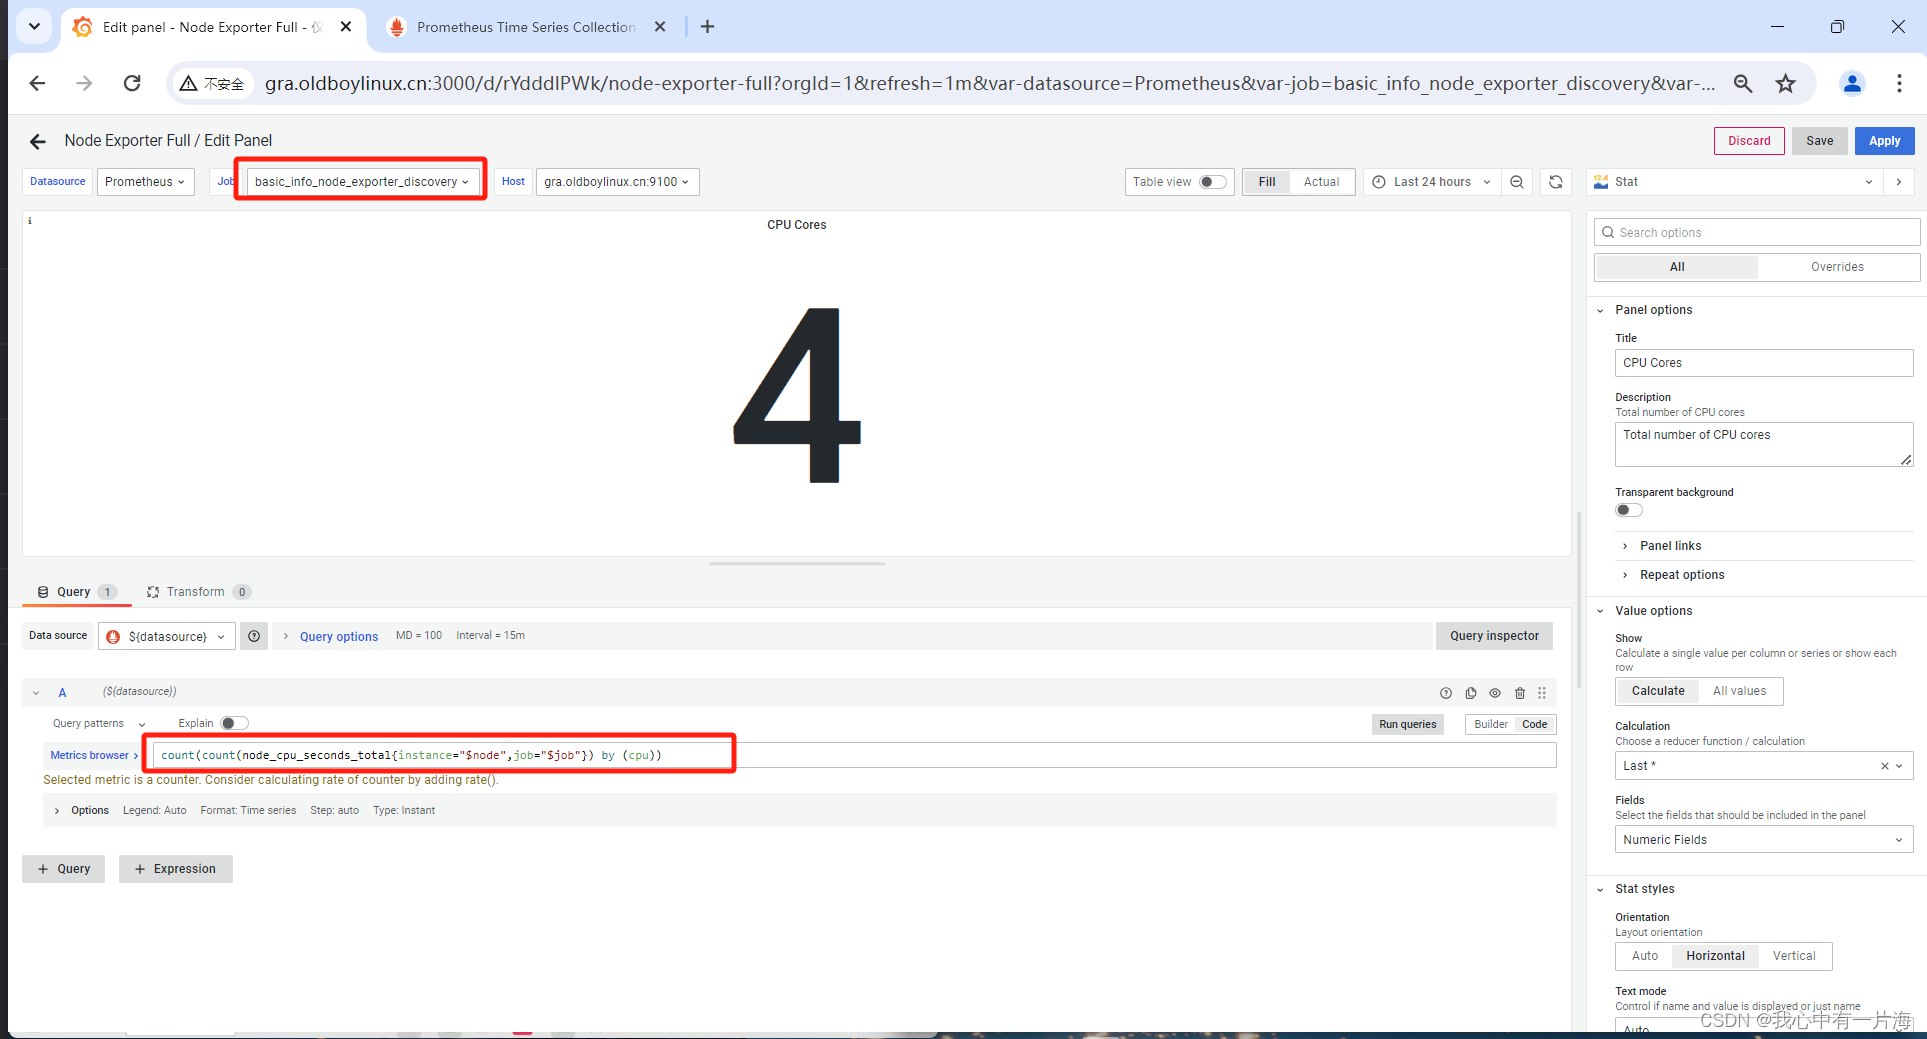Viewport: 1927px width, 1039px height.
Task: Open the Chrome three-dot menu
Action: tap(1899, 84)
